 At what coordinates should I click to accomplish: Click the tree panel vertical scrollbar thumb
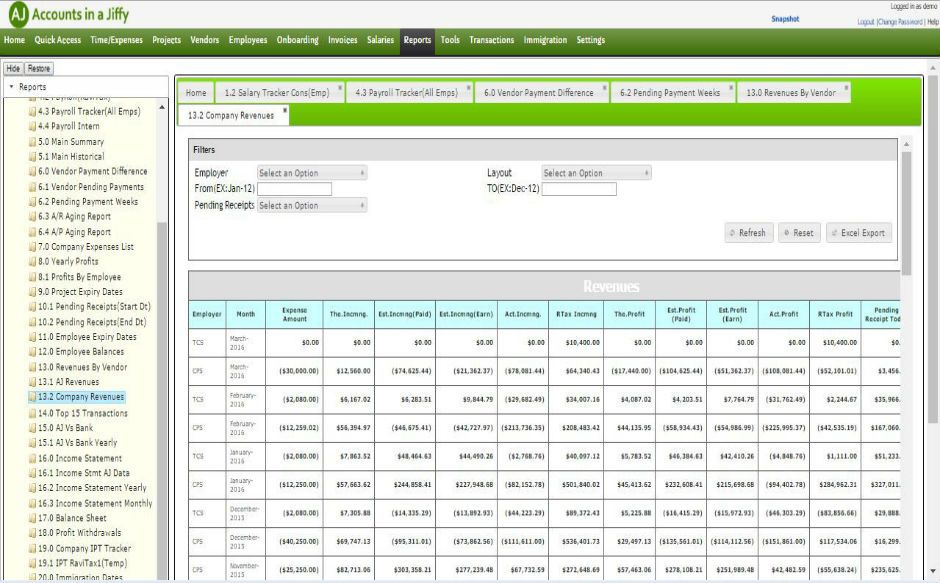pyautogui.click(x=162, y=399)
